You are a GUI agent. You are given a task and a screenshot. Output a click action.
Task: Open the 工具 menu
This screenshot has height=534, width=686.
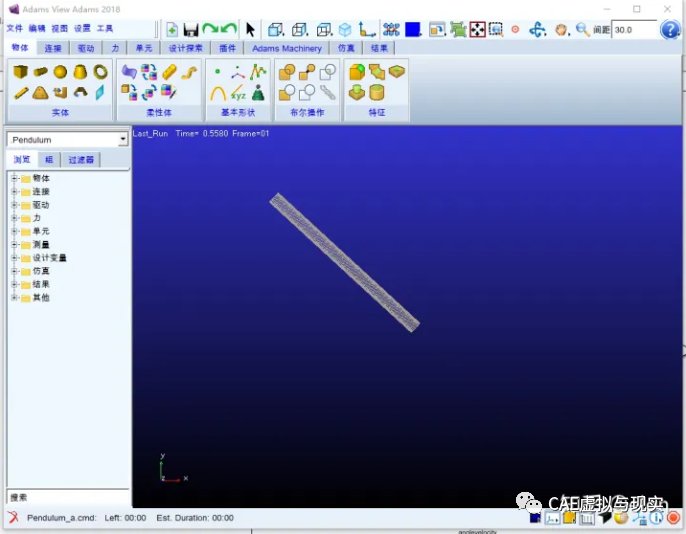pos(105,28)
